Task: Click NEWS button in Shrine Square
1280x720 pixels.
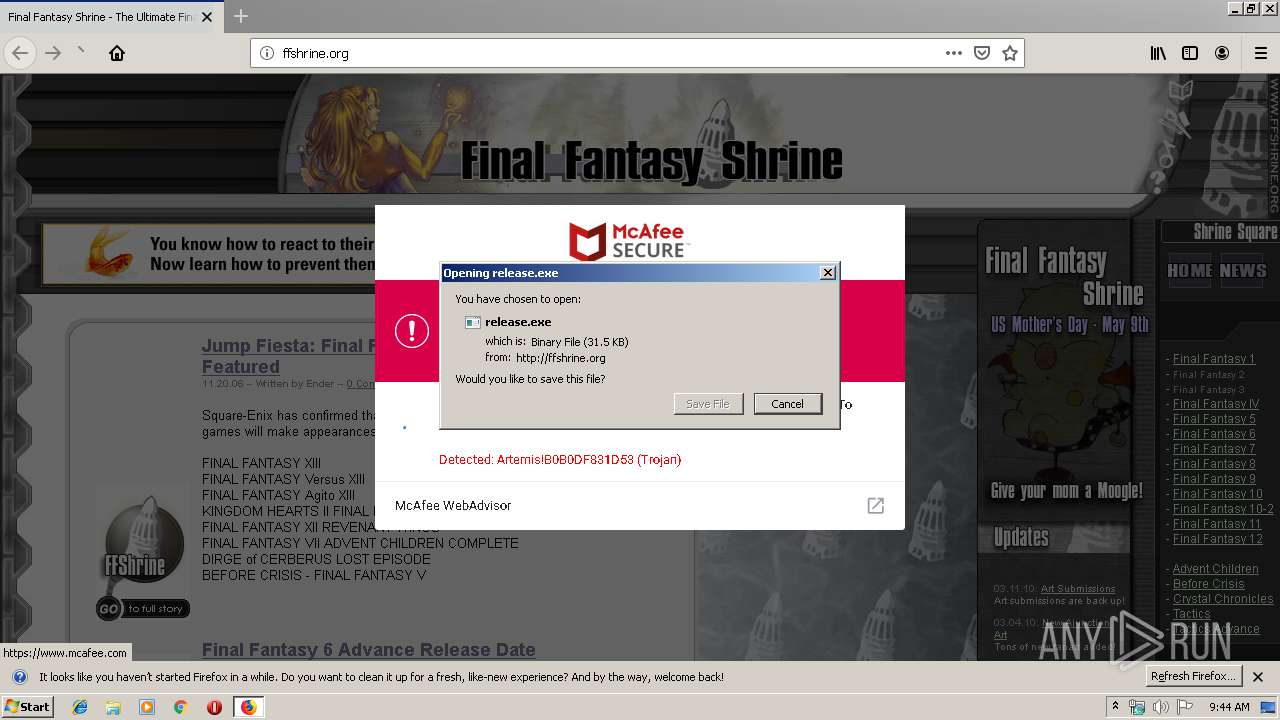Action: 1243,271
